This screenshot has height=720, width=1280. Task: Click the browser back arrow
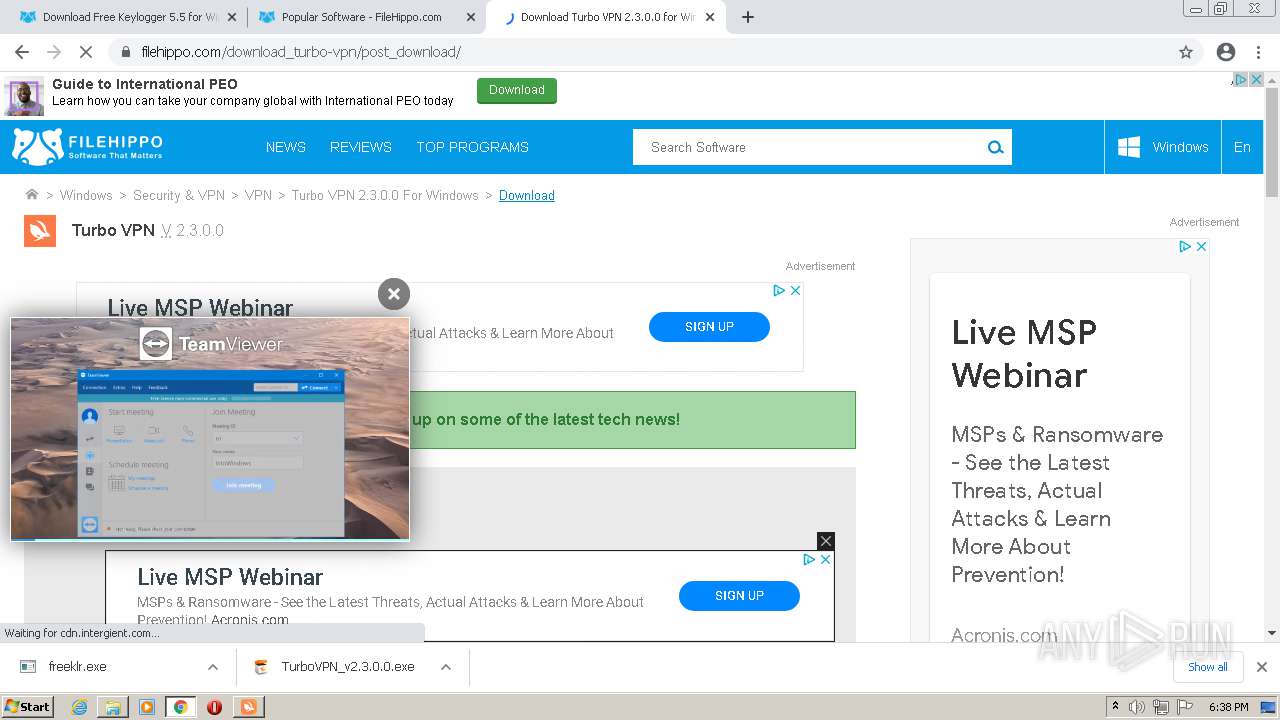tap(22, 52)
